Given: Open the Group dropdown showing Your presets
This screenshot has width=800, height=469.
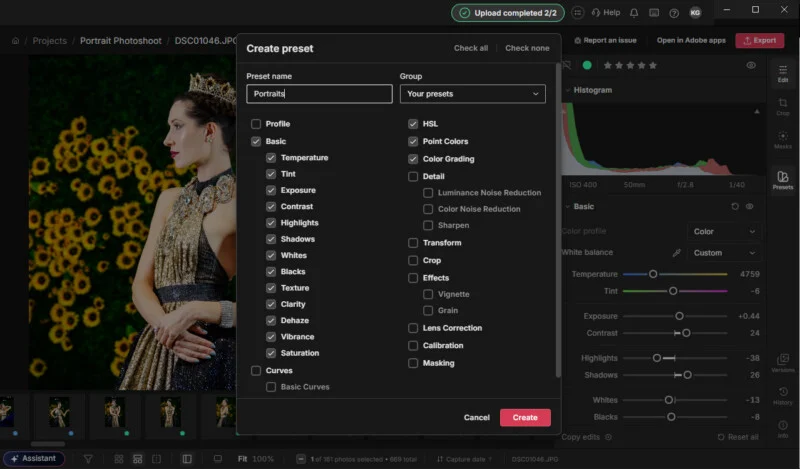Looking at the screenshot, I should (x=472, y=94).
